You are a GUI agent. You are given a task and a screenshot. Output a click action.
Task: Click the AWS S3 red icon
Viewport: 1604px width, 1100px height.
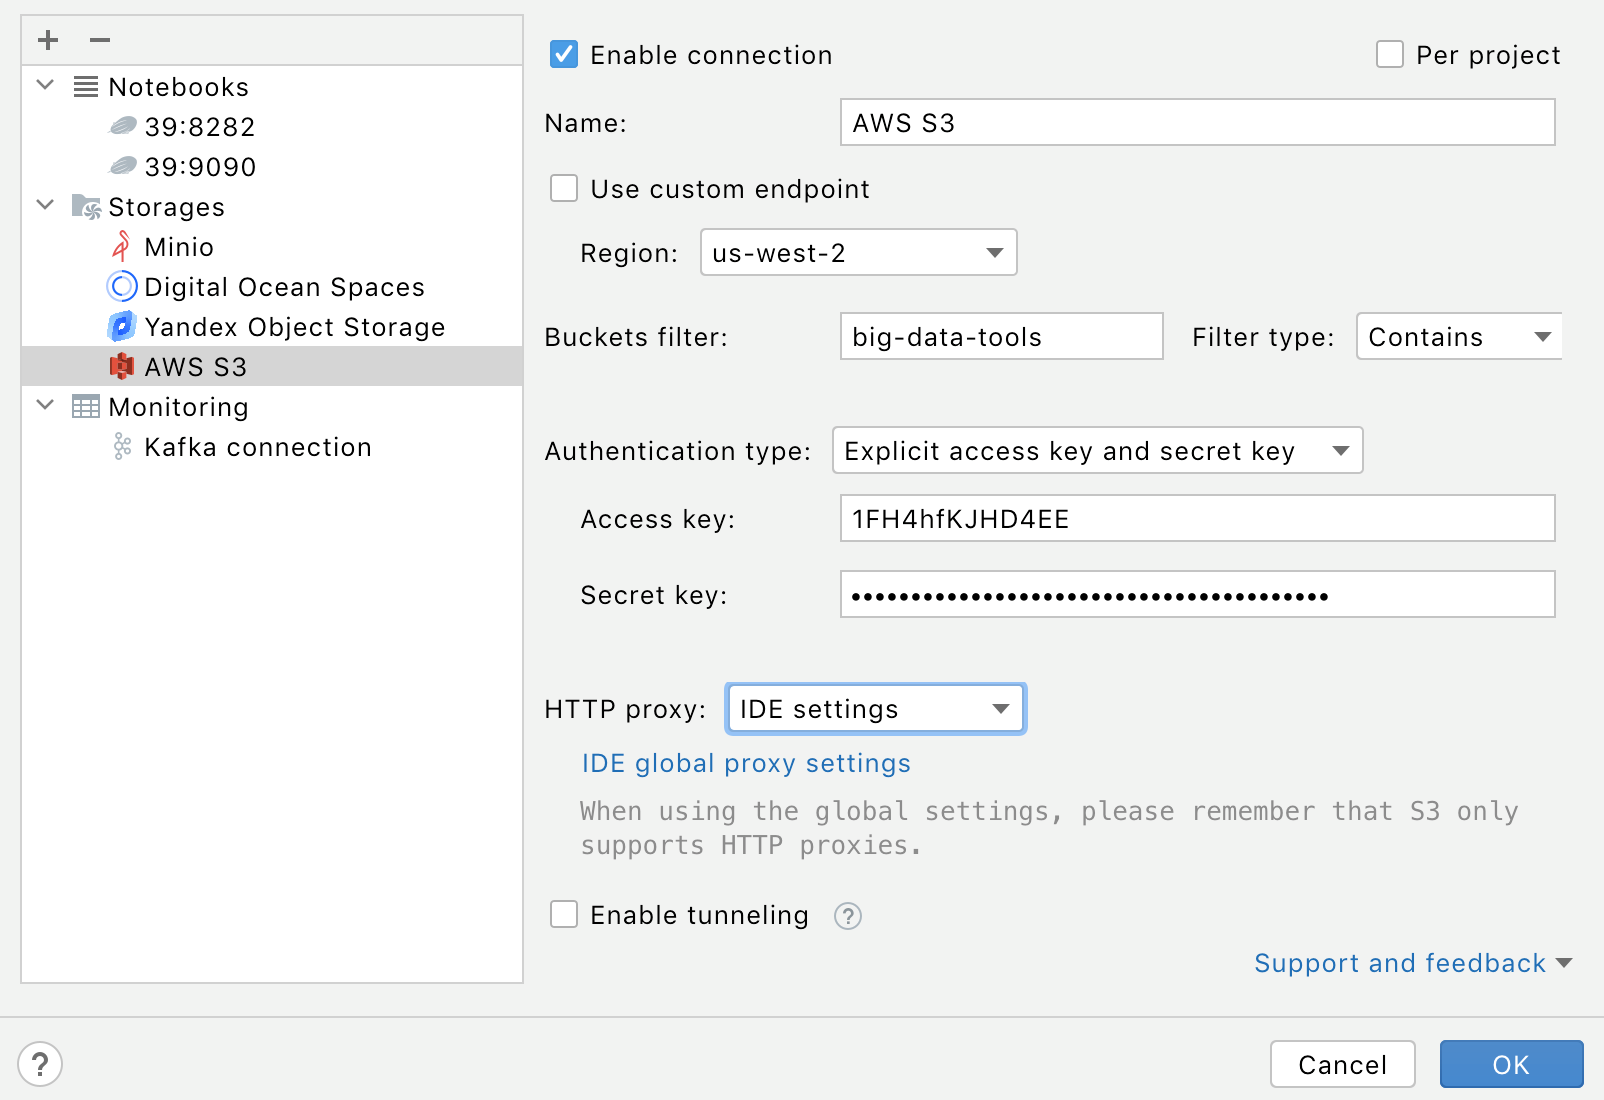point(122,367)
